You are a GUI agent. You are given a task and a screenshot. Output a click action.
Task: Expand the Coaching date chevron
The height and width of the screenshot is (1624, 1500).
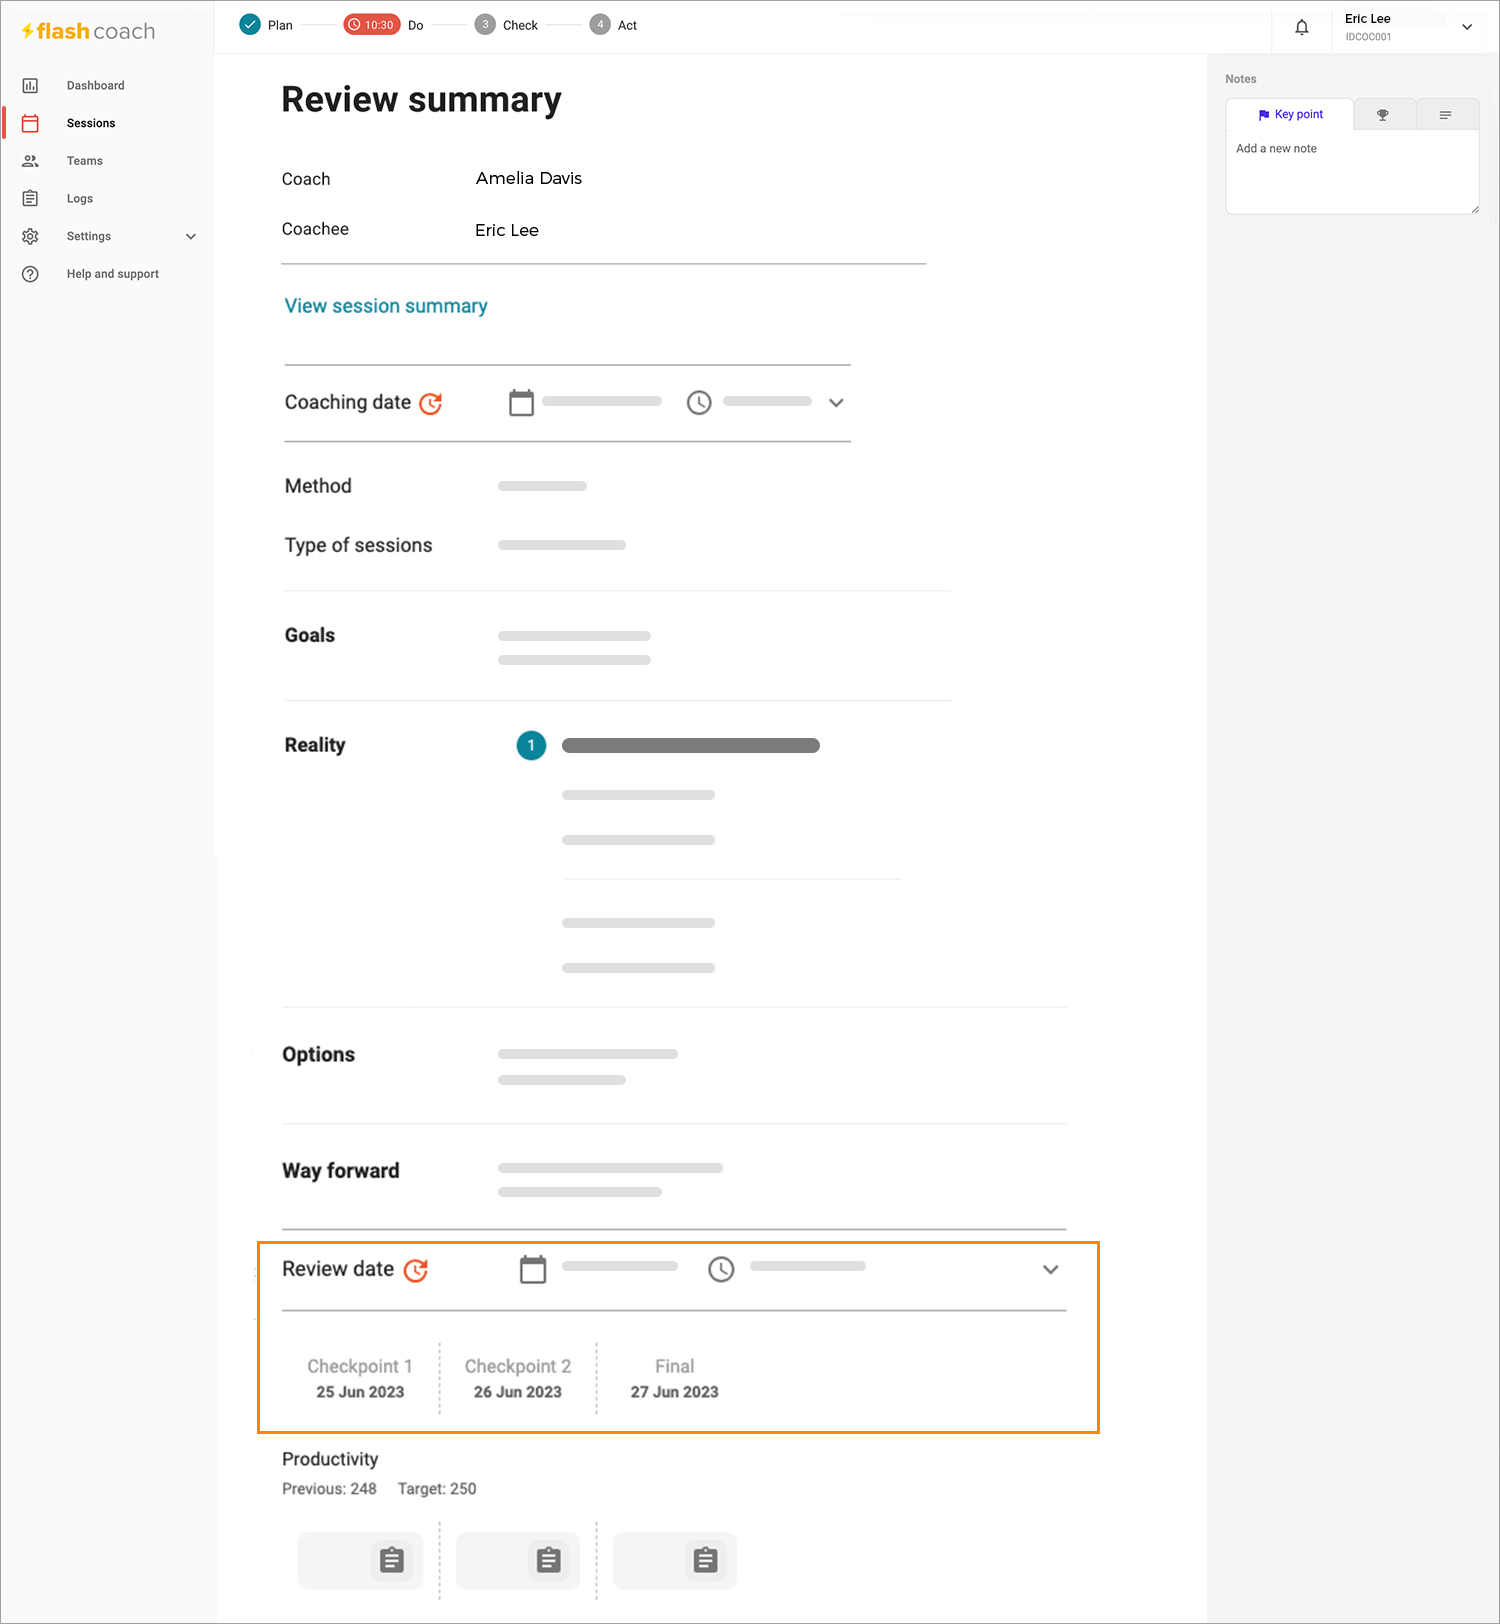(x=837, y=403)
